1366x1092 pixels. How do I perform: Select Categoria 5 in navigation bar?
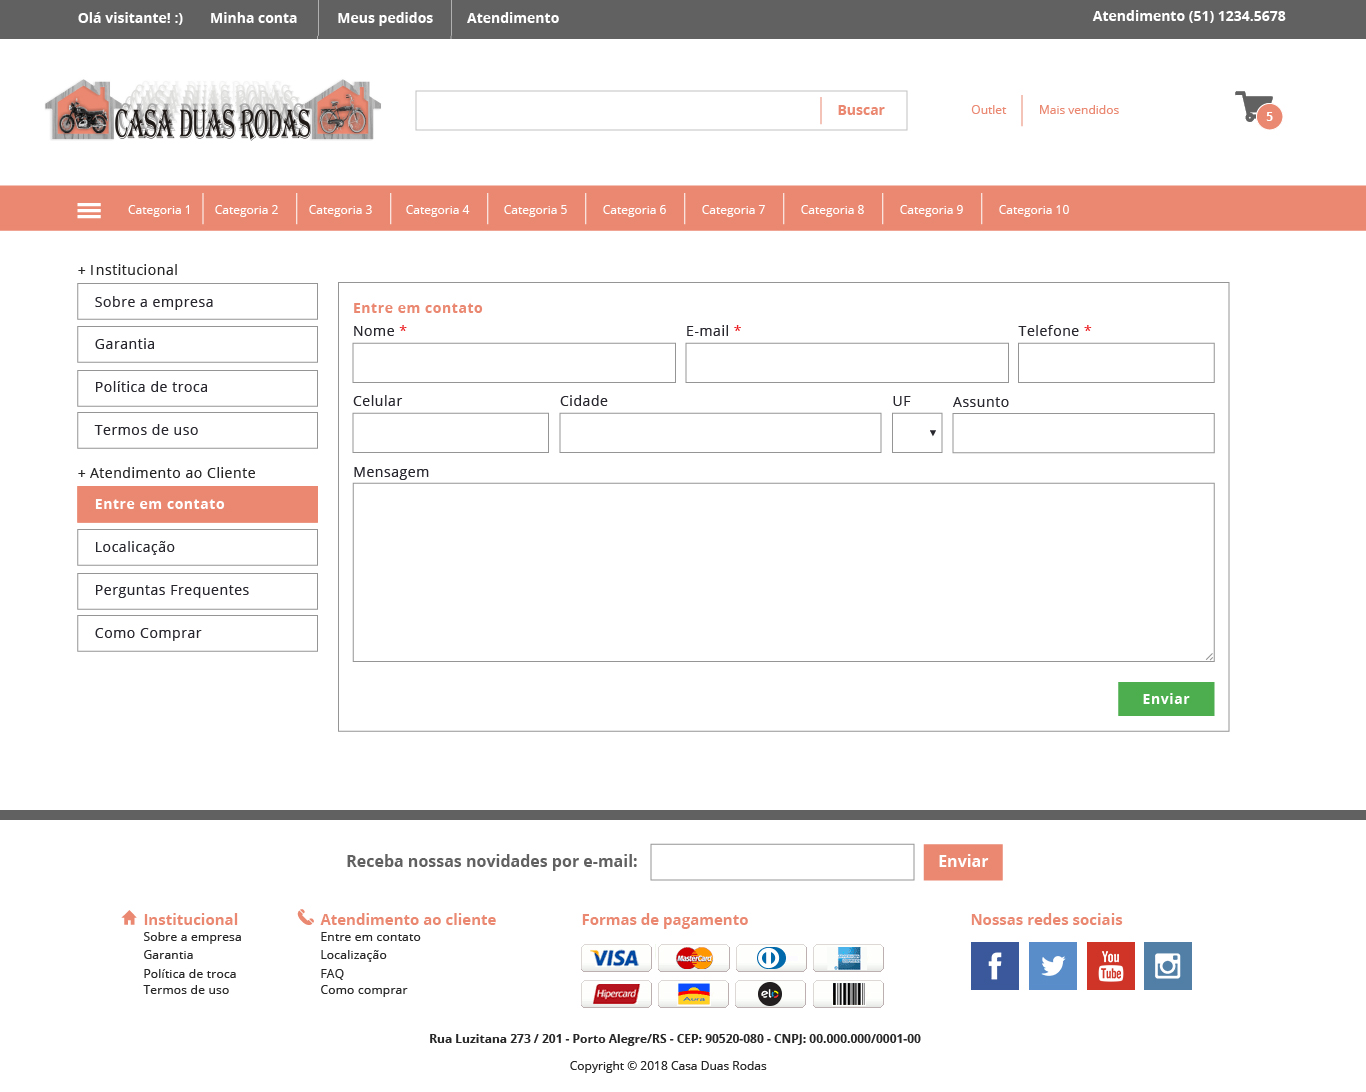coord(535,210)
